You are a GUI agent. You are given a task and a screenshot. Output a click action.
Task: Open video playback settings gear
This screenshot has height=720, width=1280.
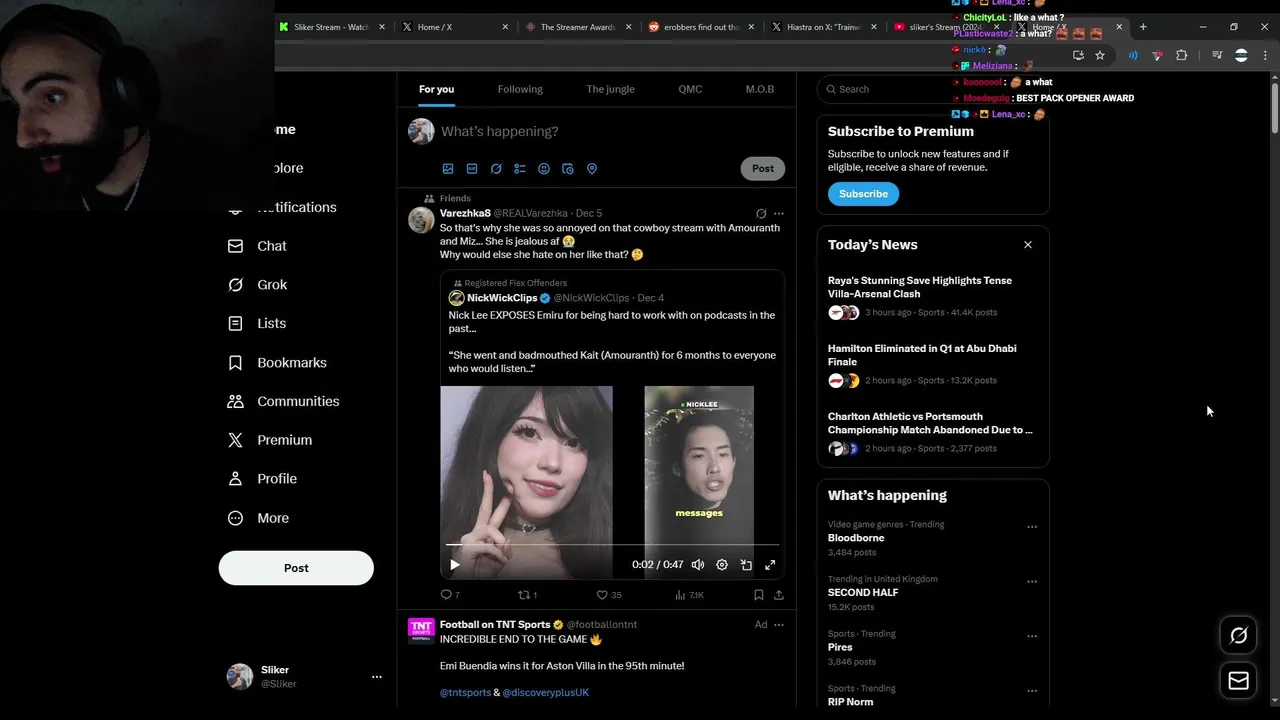722,565
